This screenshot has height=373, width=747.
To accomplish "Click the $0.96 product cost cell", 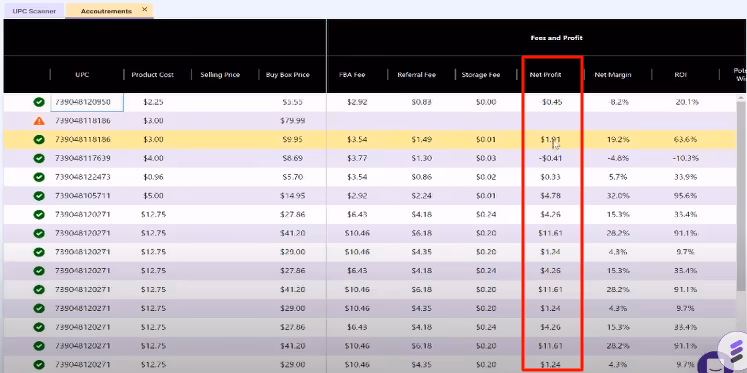I will [153, 177].
